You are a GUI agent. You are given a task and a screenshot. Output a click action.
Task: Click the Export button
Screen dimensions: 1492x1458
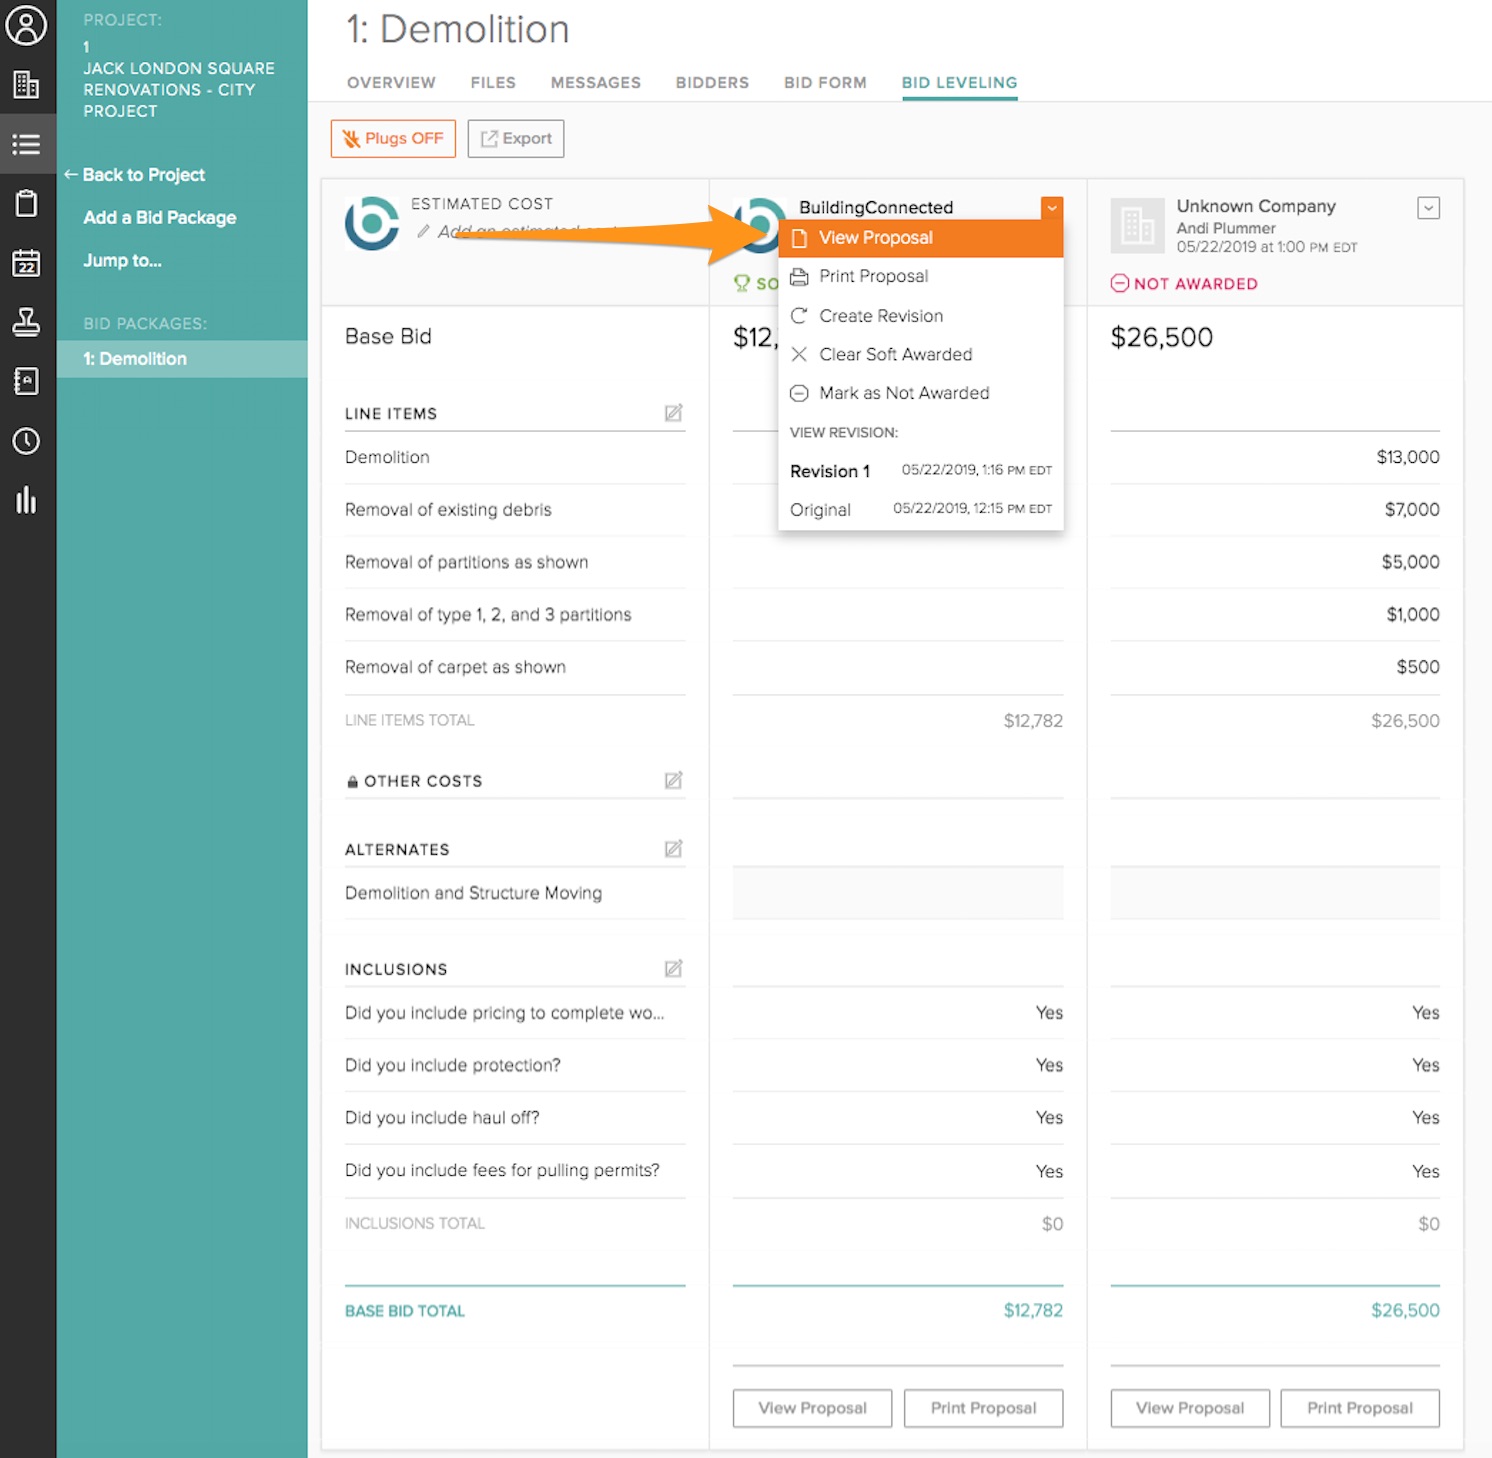[516, 139]
